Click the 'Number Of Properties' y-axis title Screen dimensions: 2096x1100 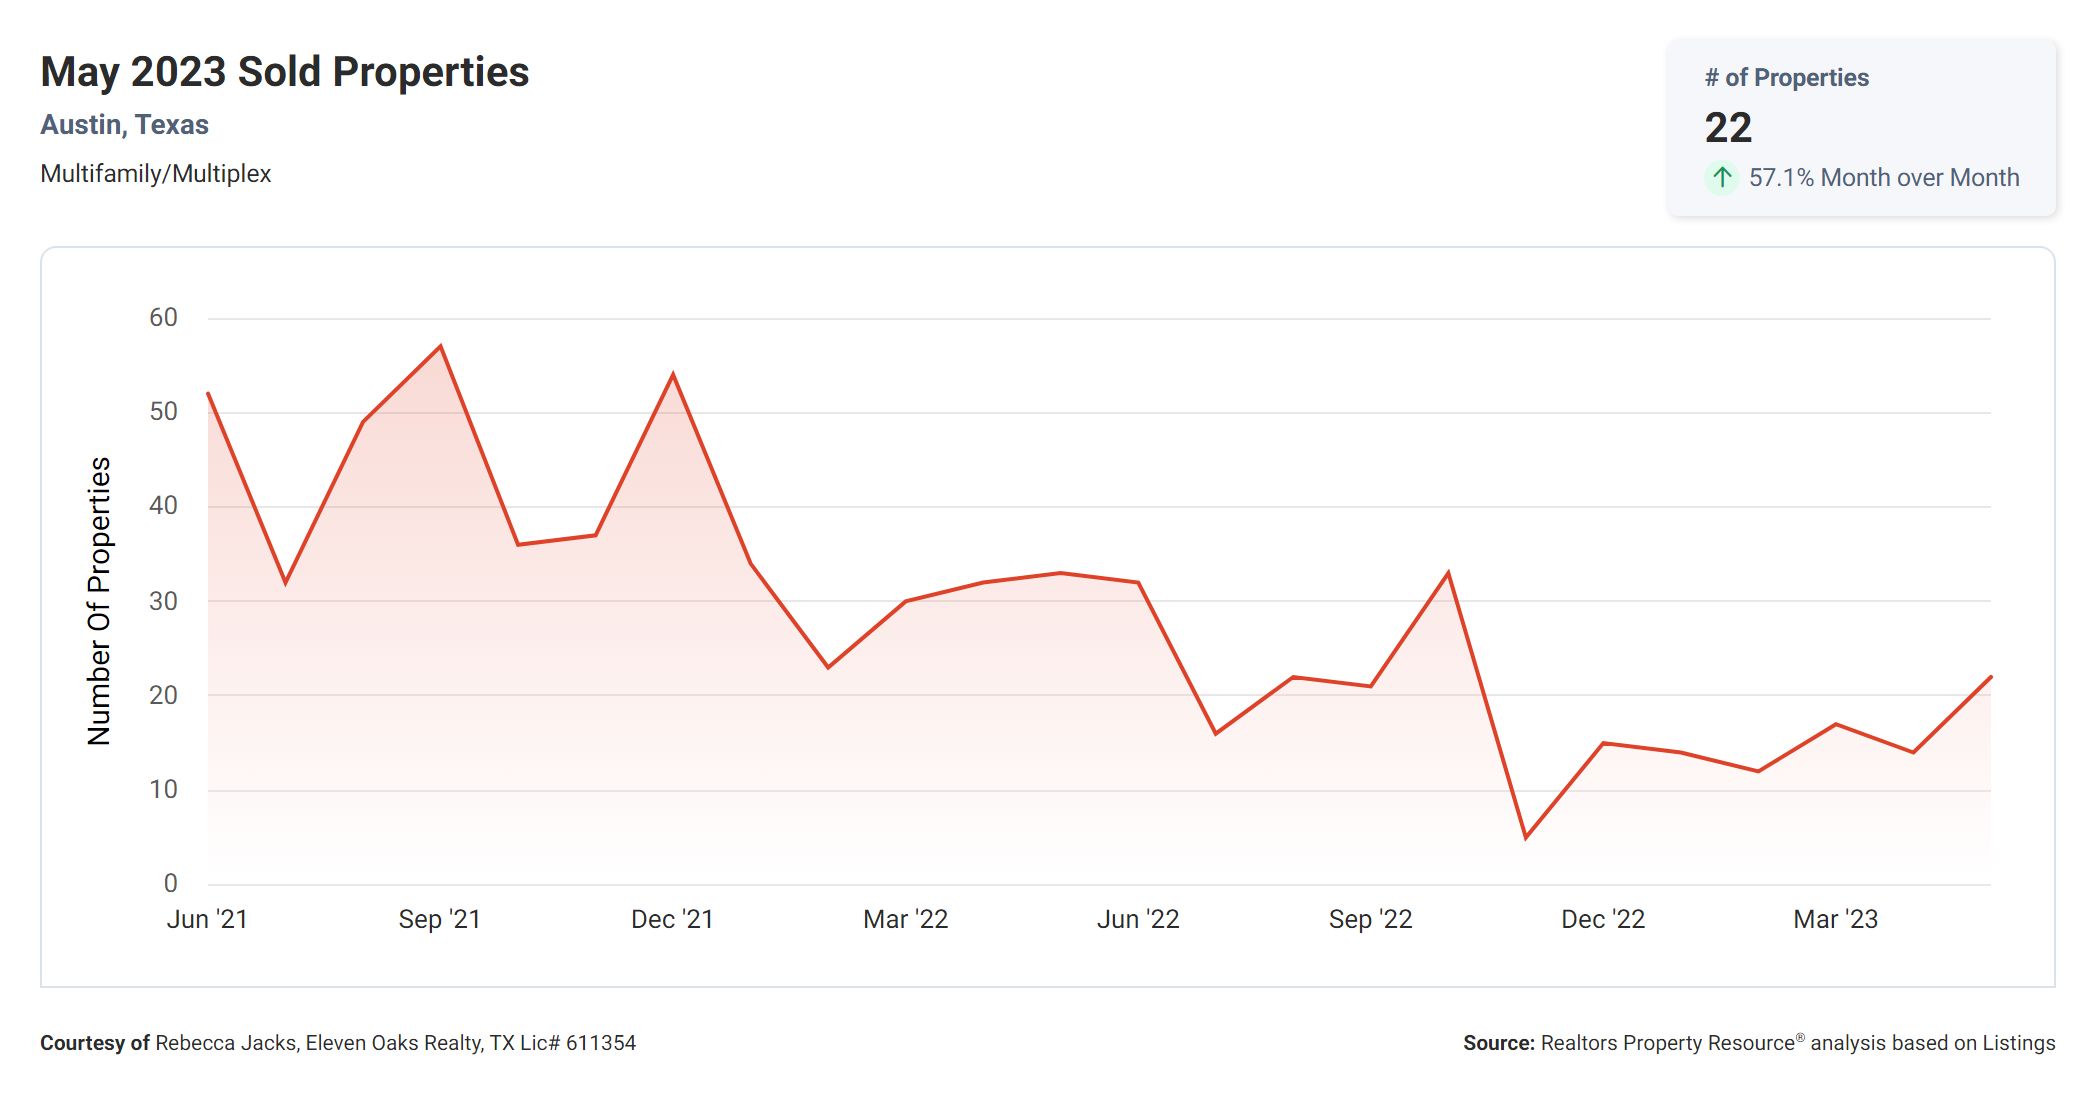tap(99, 601)
